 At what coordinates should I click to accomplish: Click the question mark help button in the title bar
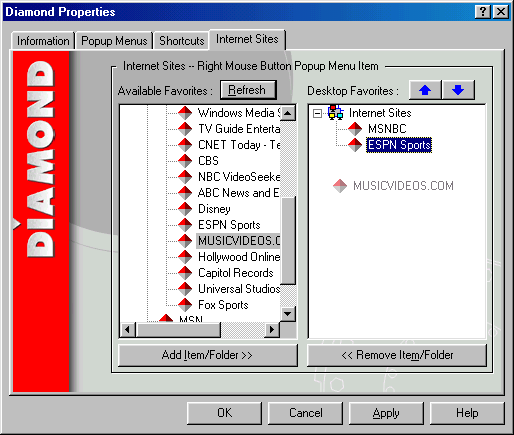483,12
